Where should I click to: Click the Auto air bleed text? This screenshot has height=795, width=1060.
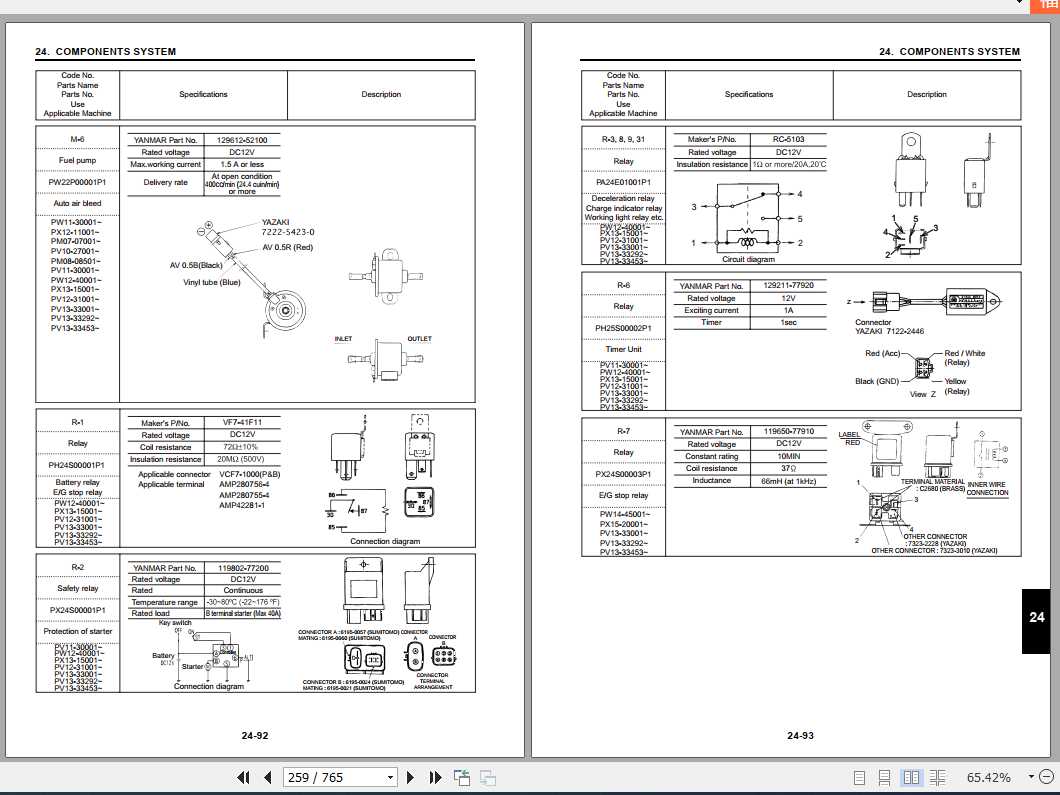[78, 203]
